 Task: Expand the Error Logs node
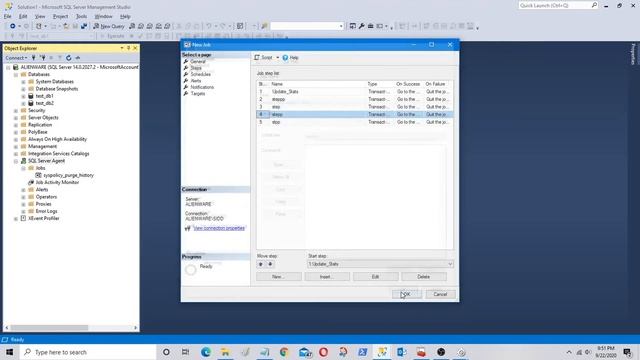point(23,211)
